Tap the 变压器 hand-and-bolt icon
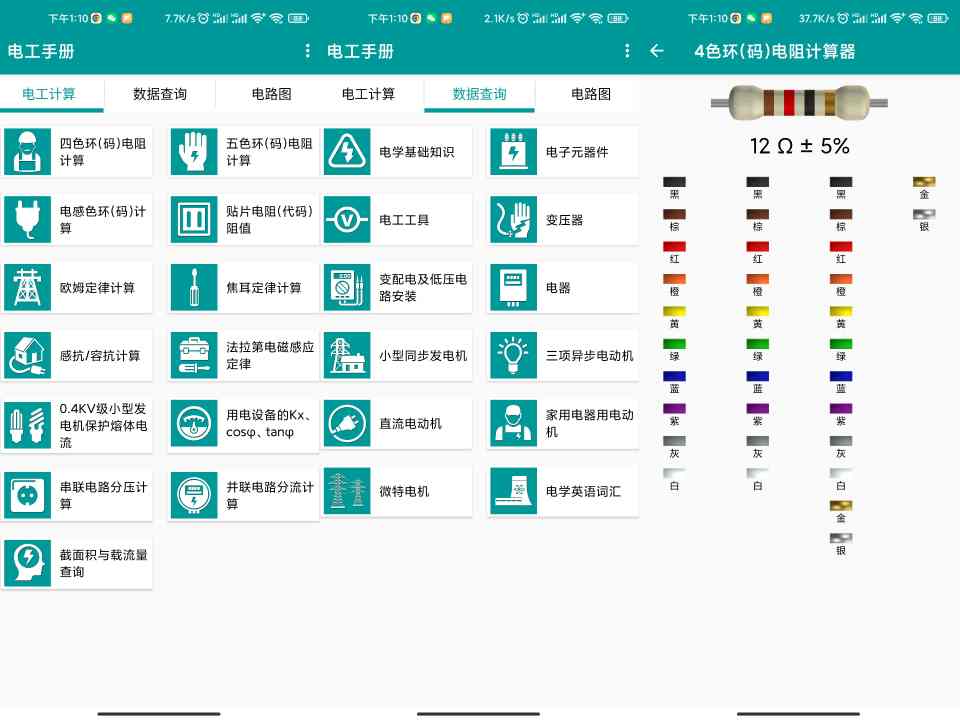Viewport: 960px width, 720px height. coord(513,220)
